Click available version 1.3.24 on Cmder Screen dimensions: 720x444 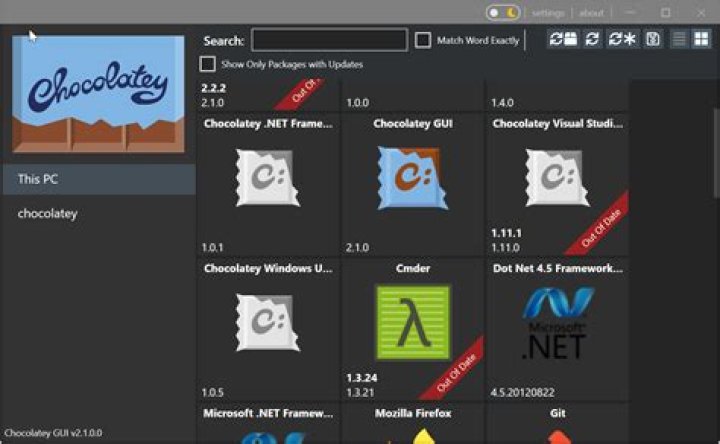pos(361,378)
